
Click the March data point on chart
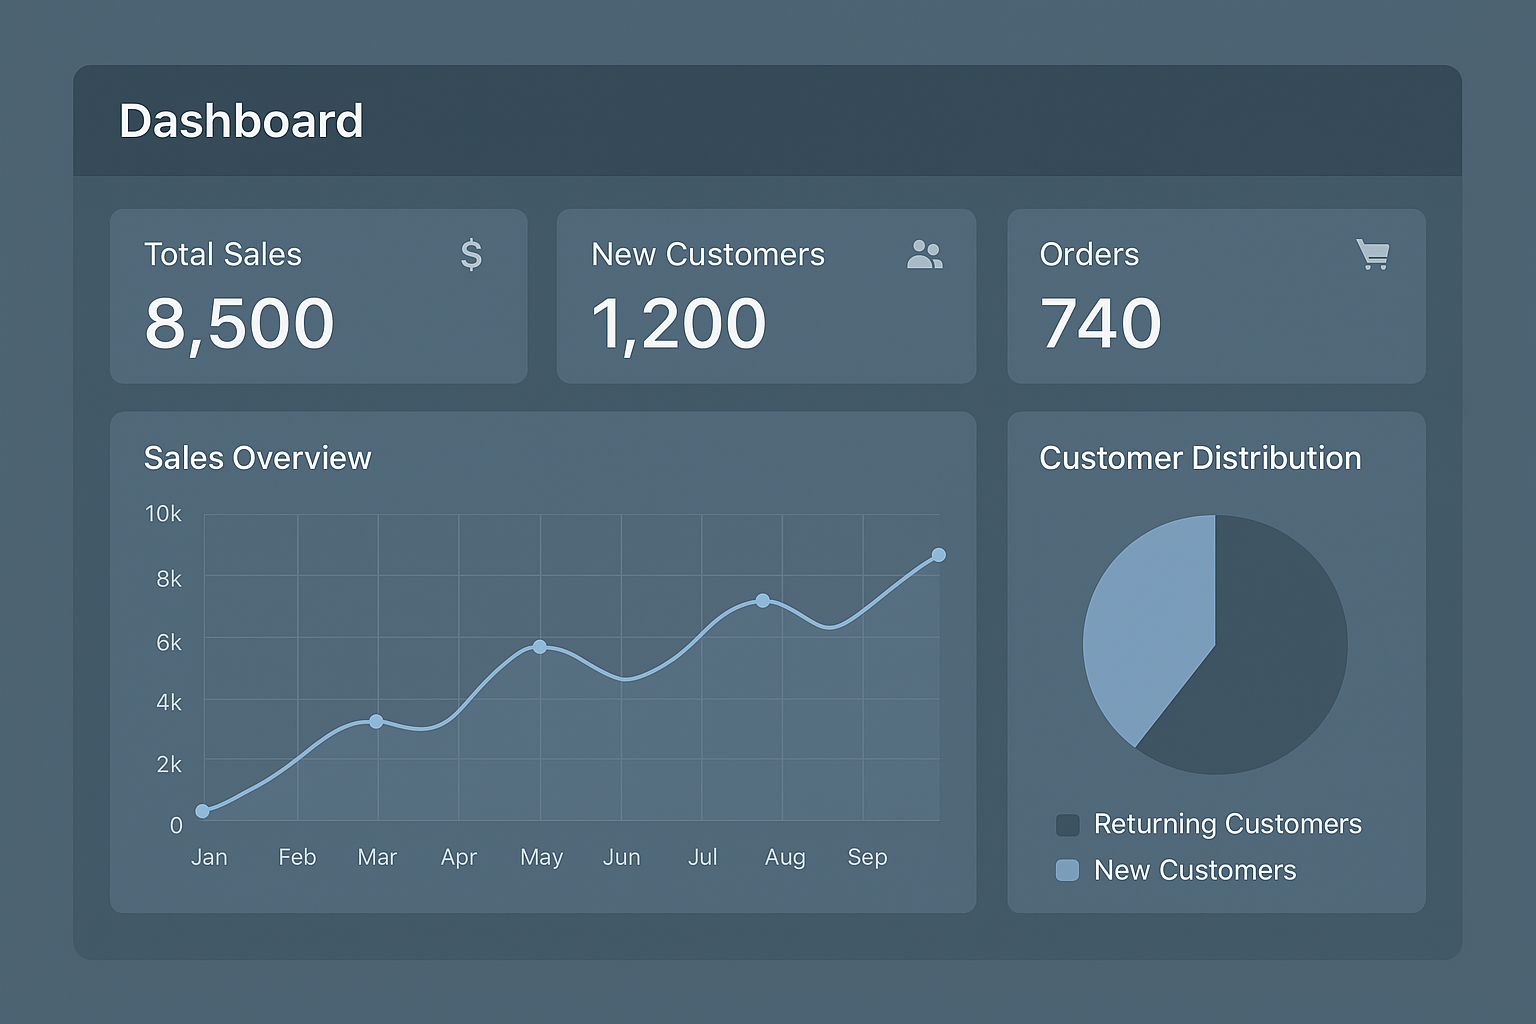coord(376,721)
